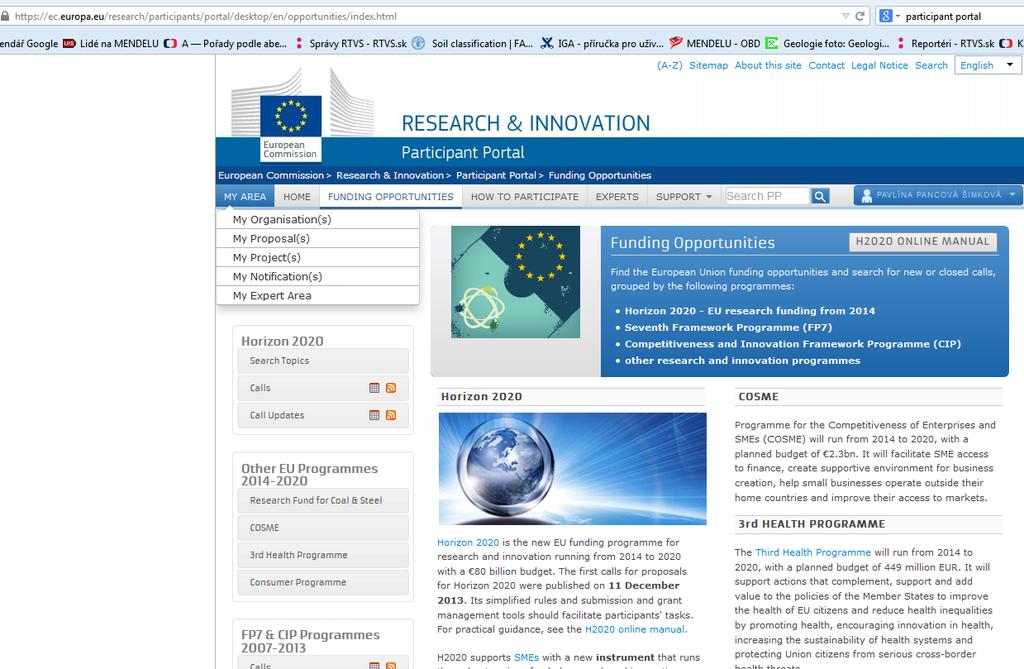Open the English language dropdown
Screen dimensions: 1024x669
click(x=987, y=65)
